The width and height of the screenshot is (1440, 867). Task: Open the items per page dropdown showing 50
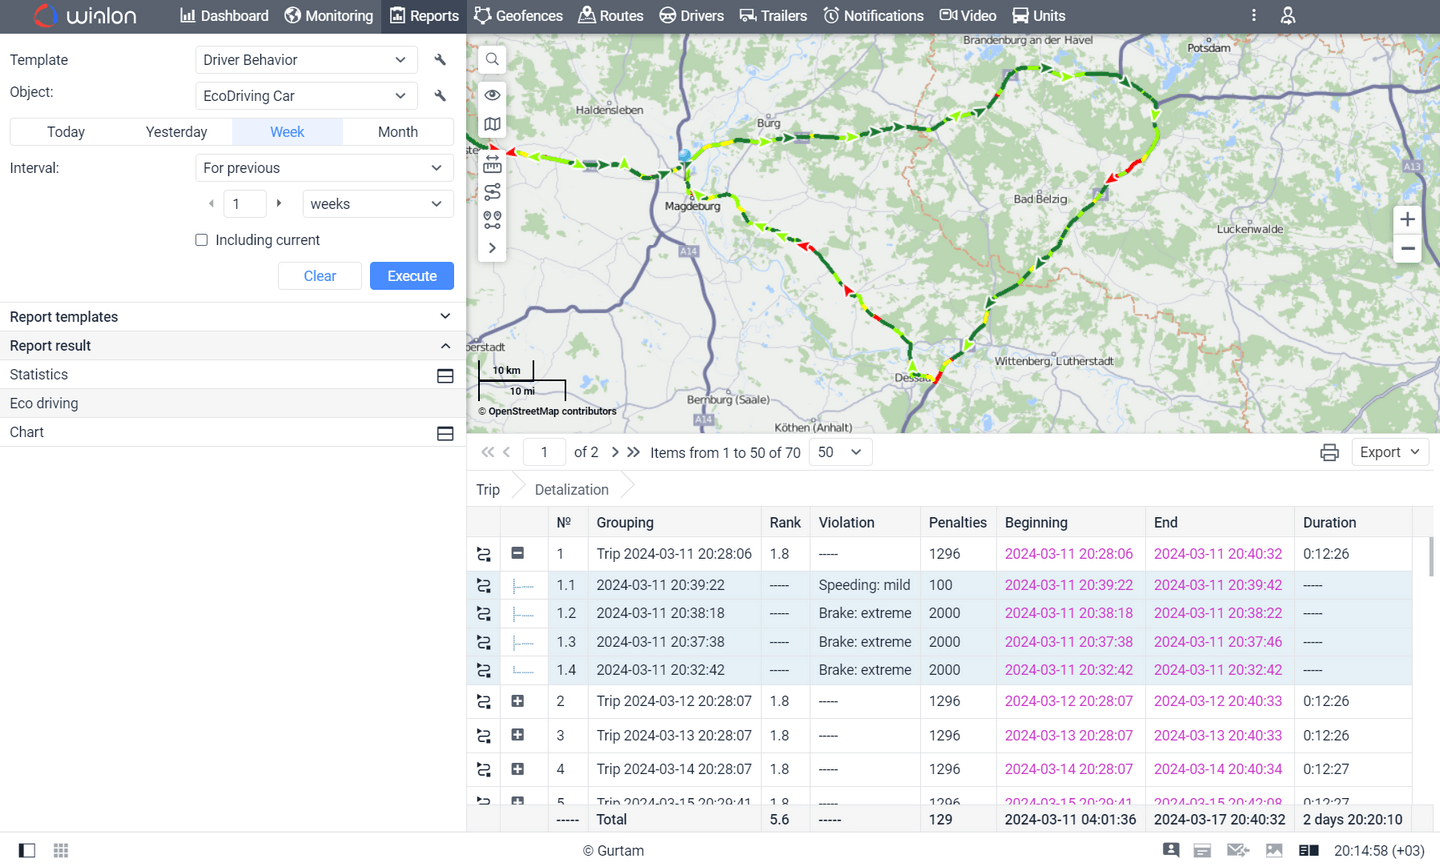(x=840, y=452)
